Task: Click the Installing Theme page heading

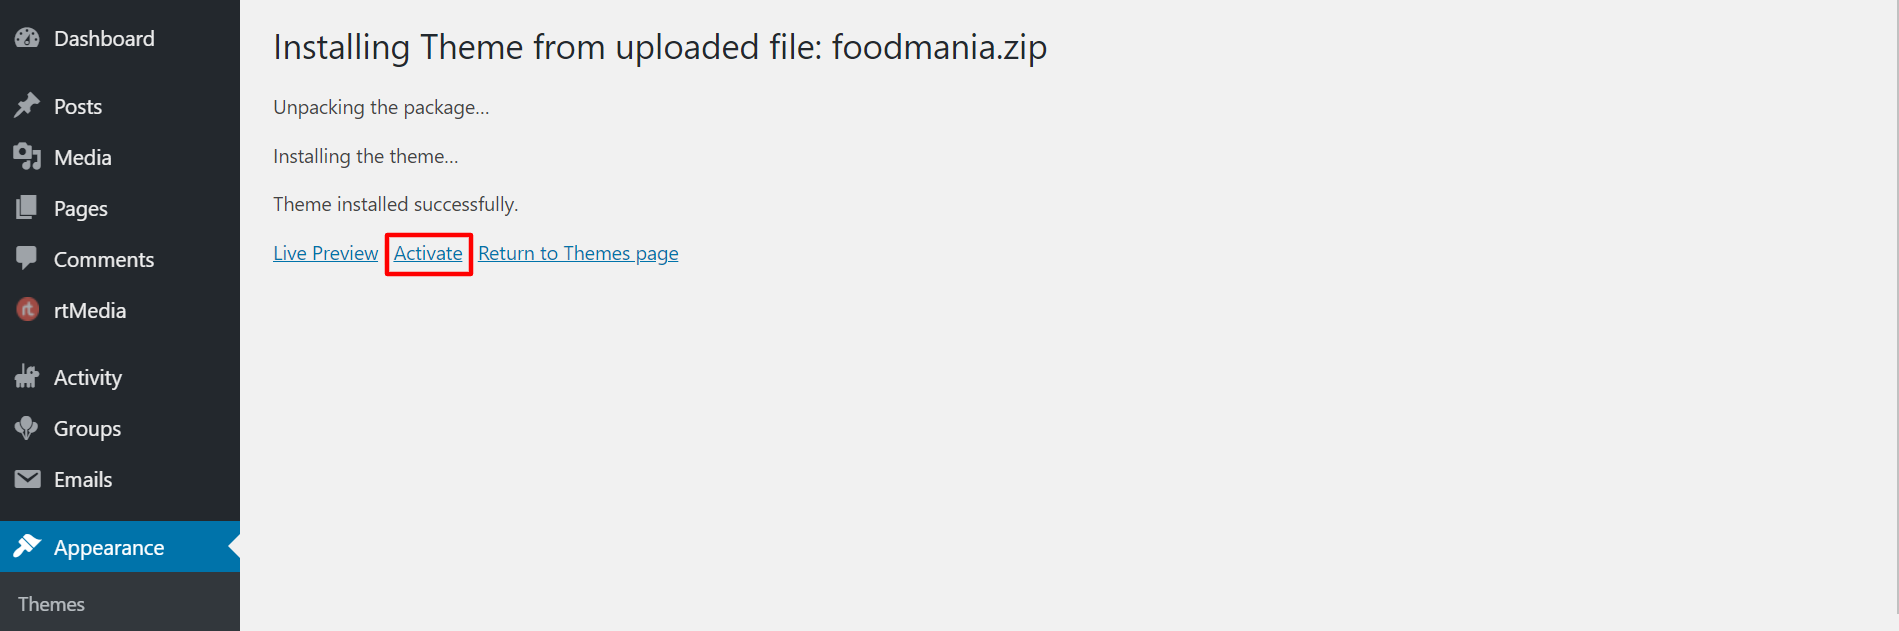Action: point(659,46)
